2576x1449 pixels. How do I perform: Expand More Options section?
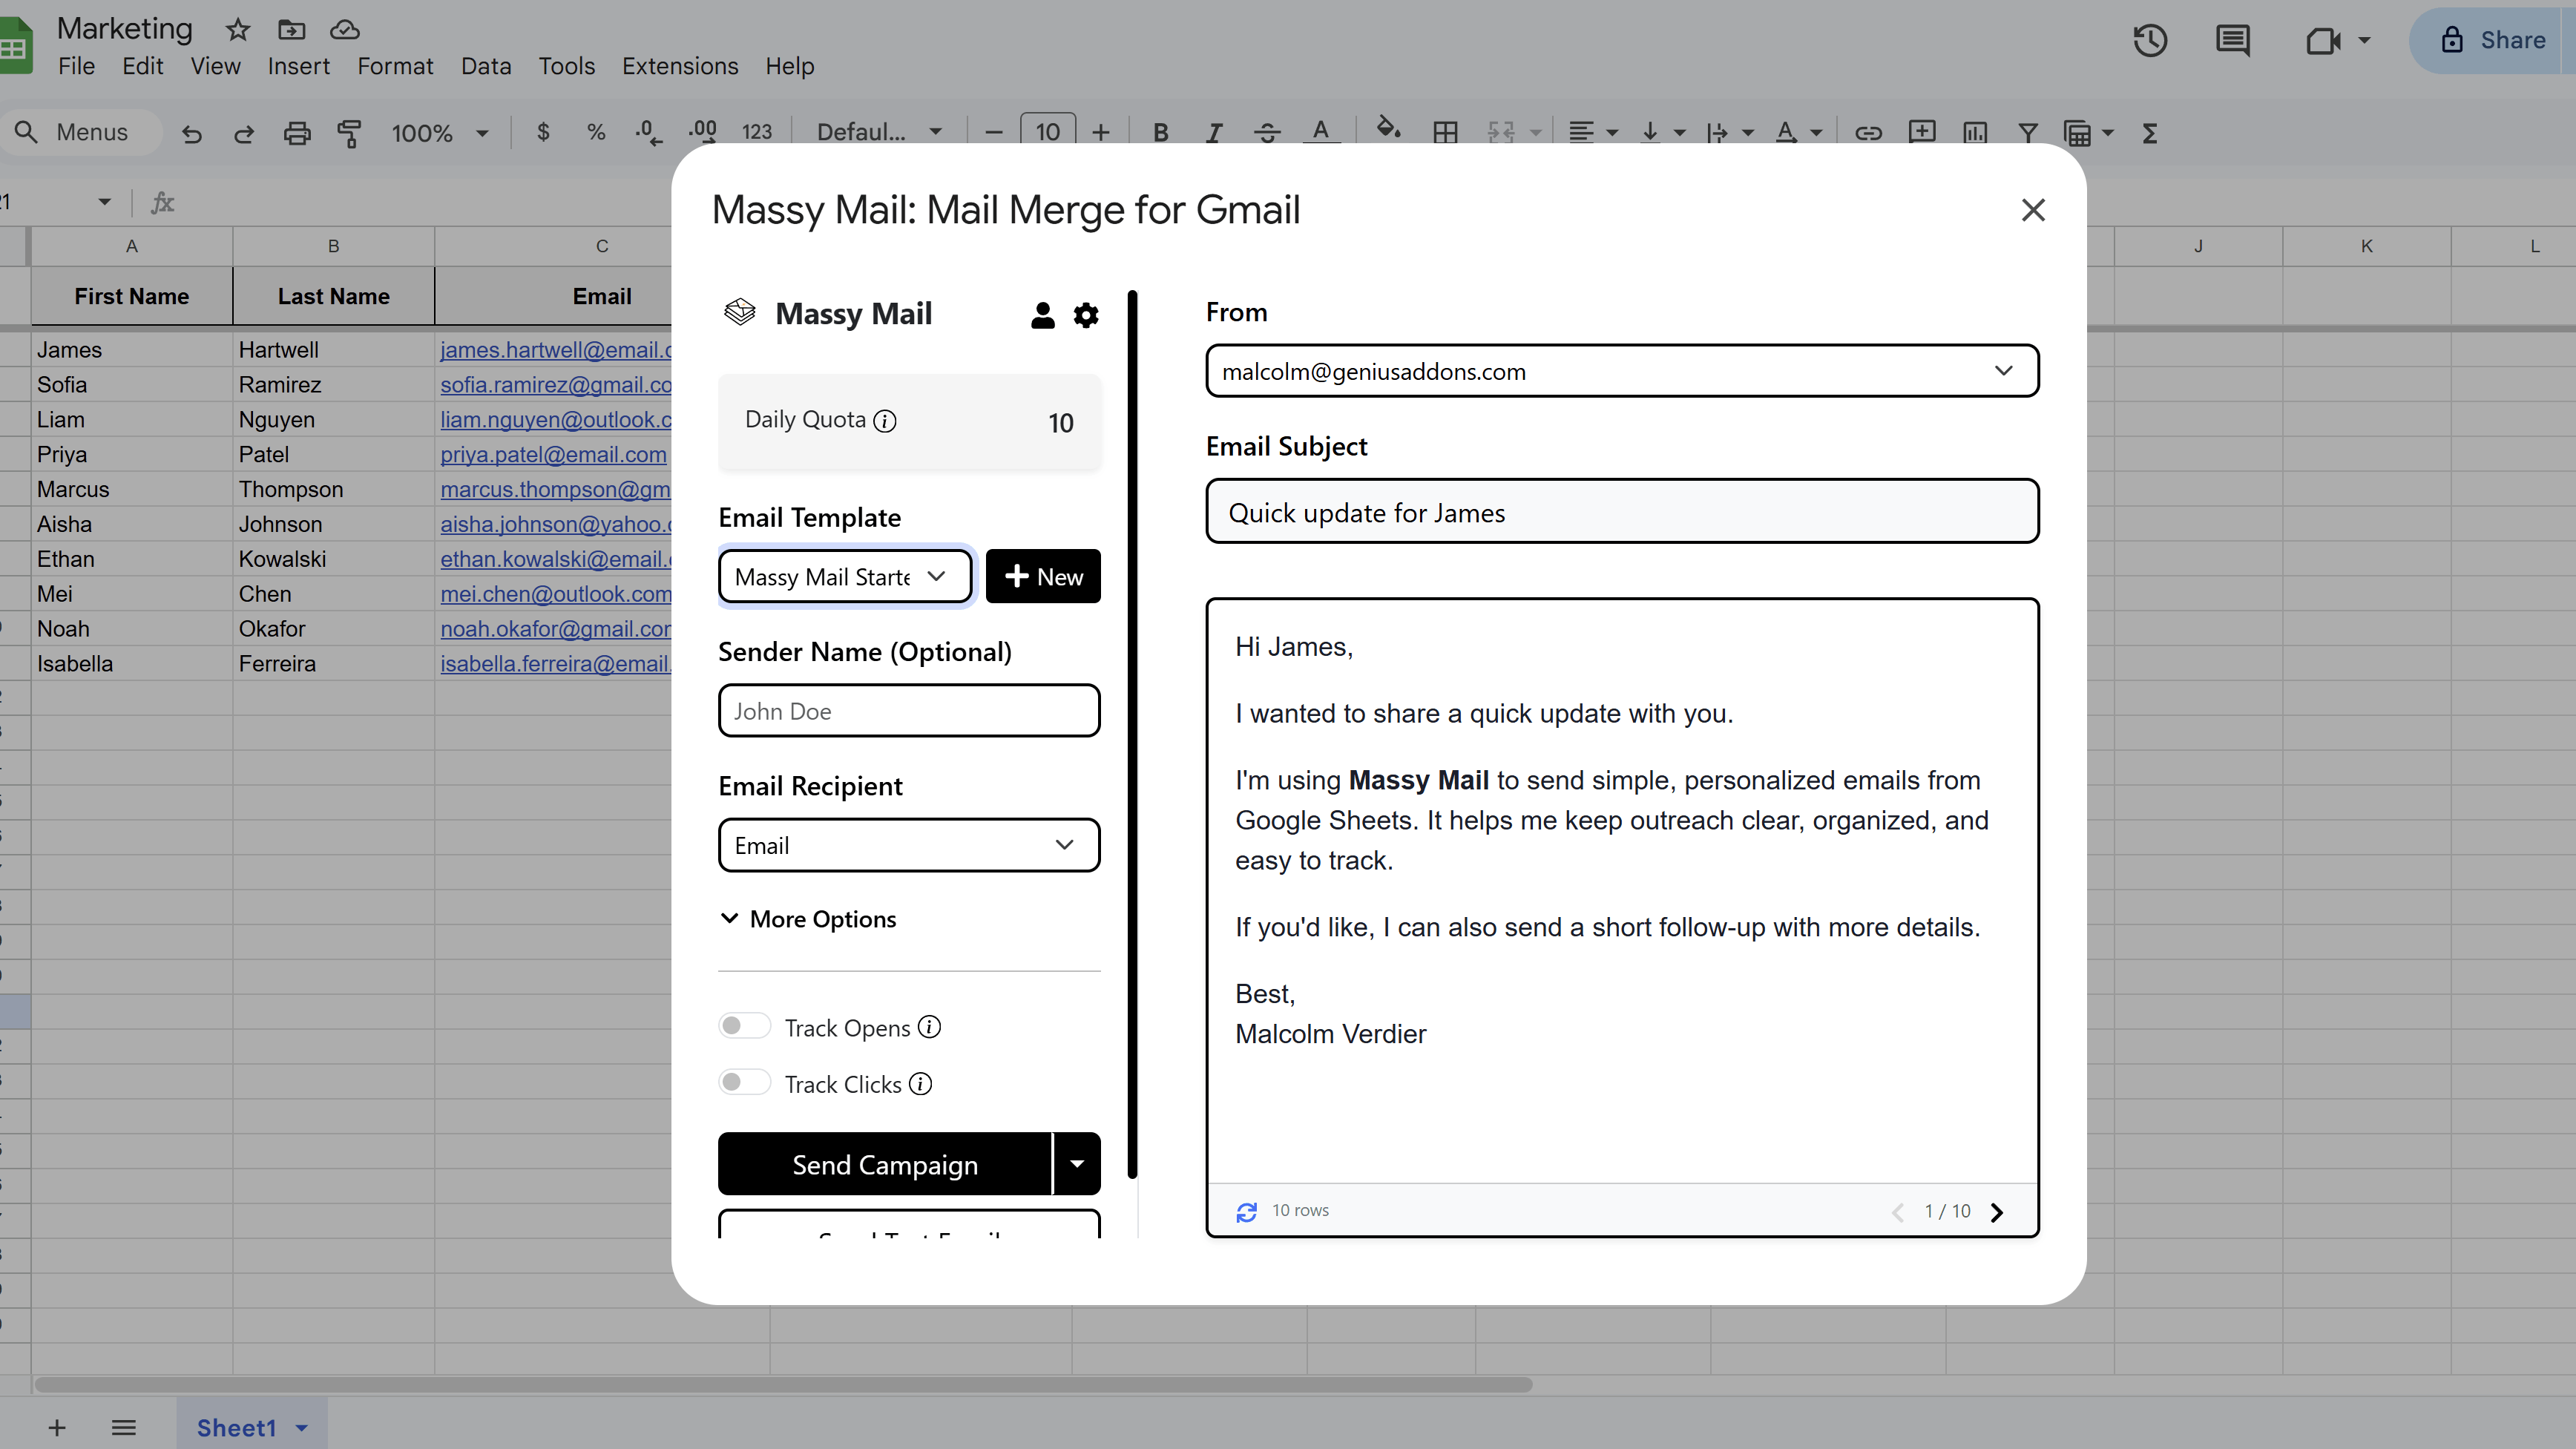click(x=807, y=919)
